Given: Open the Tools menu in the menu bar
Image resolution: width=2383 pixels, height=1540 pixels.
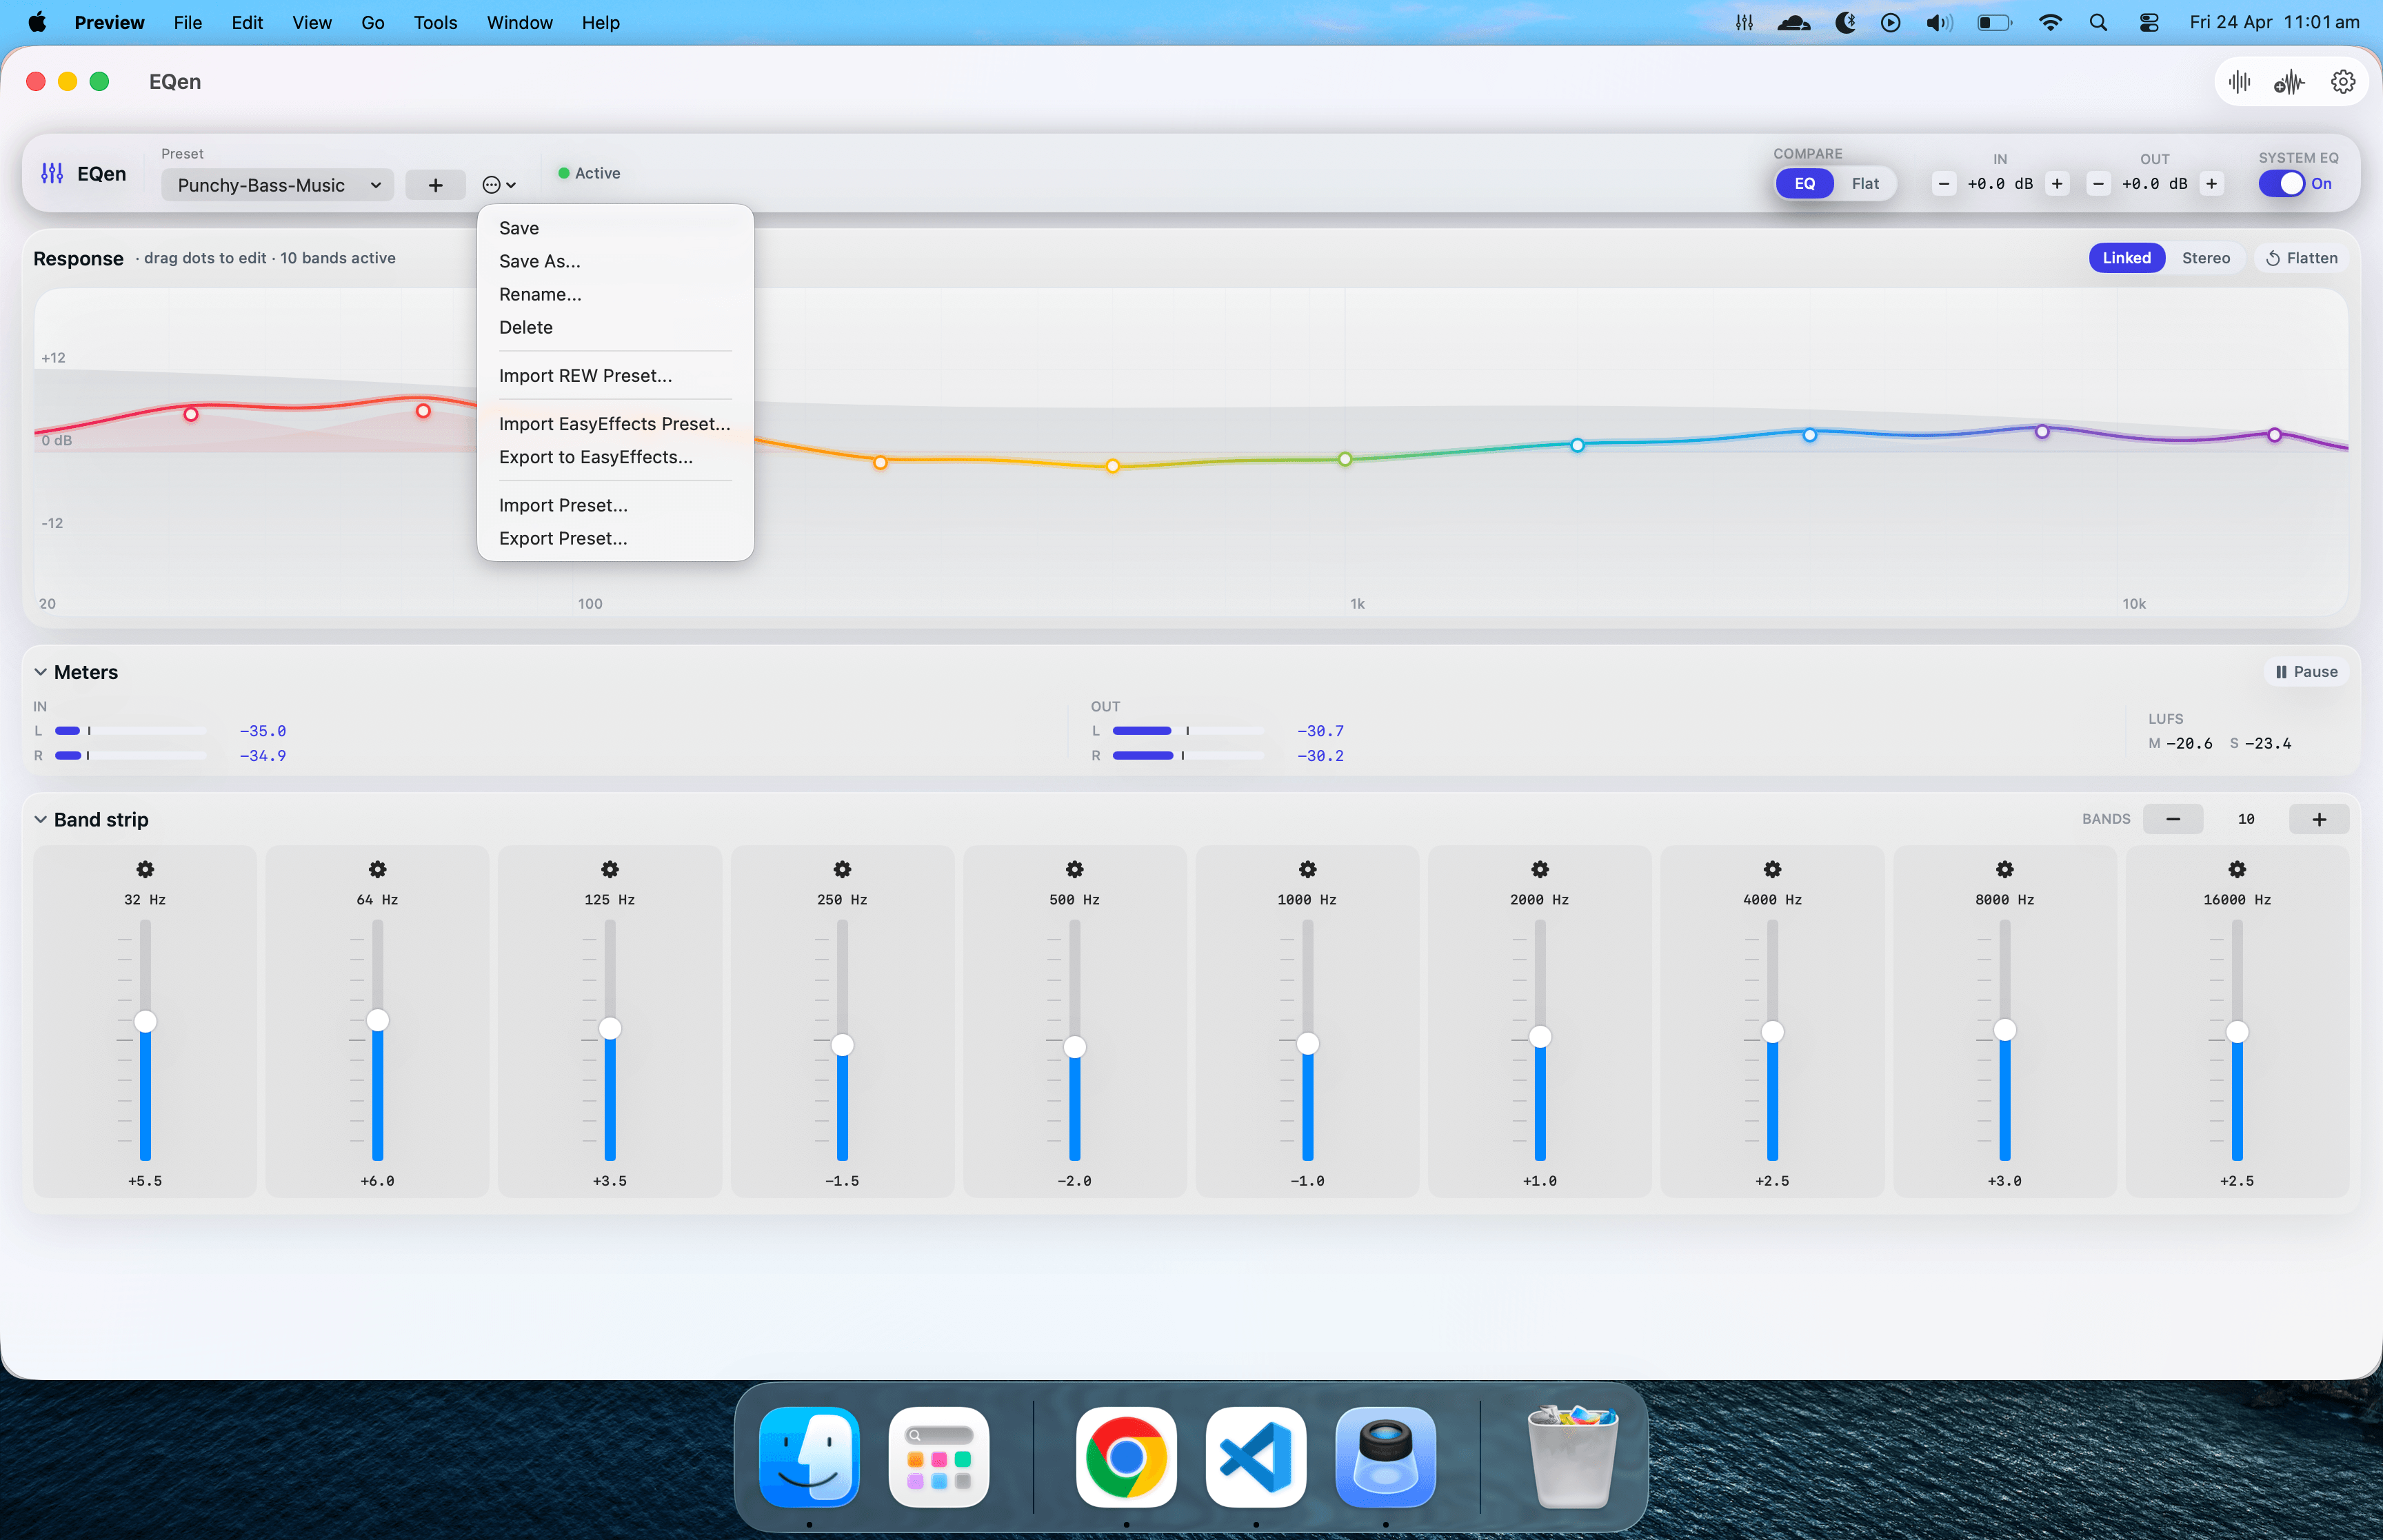Looking at the screenshot, I should [x=434, y=22].
